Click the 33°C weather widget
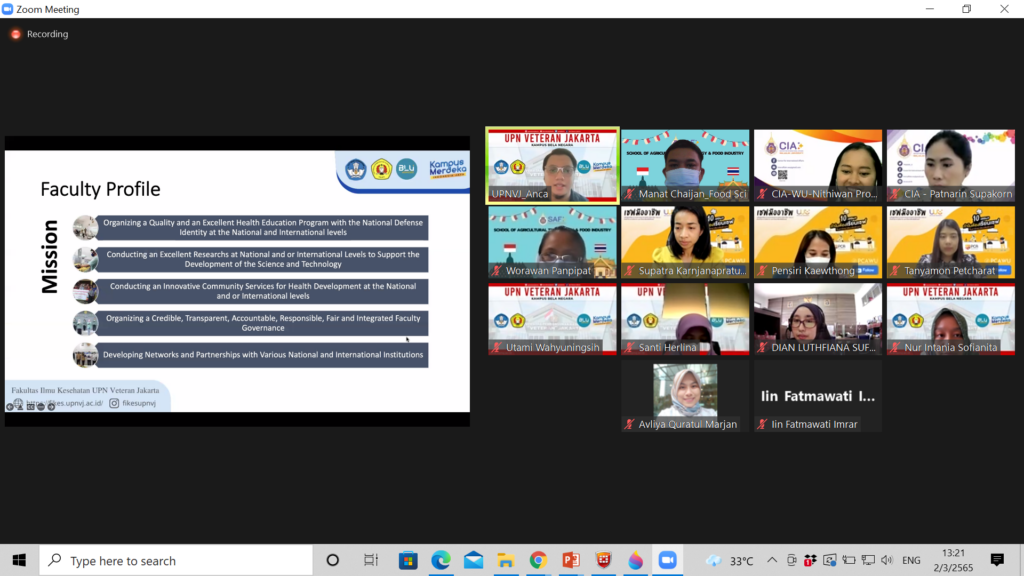The height and width of the screenshot is (576, 1024). pyautogui.click(x=730, y=560)
